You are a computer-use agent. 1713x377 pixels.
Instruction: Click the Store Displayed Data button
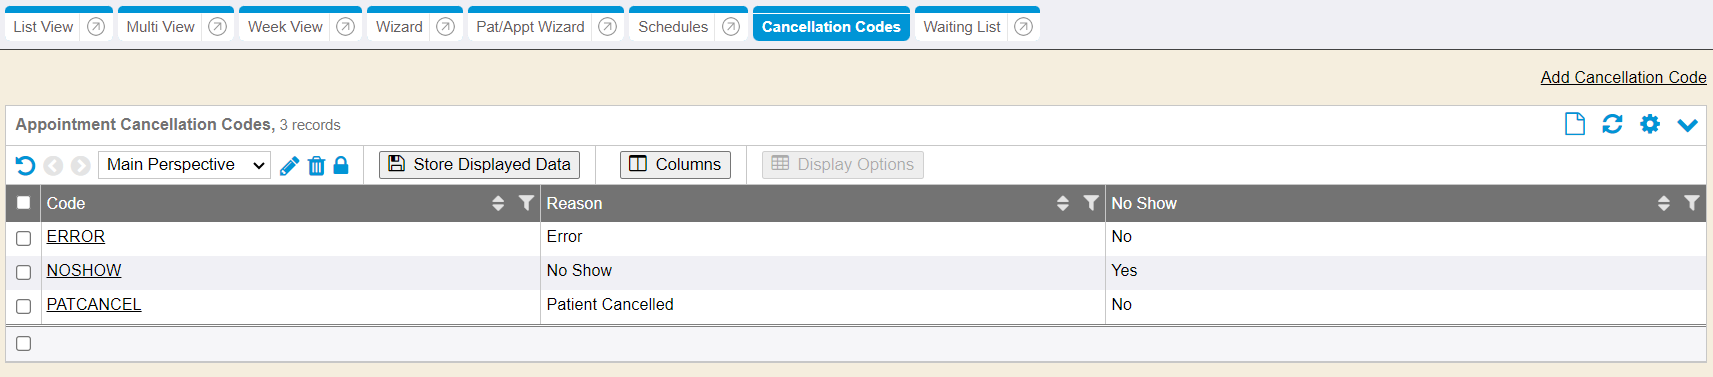click(479, 164)
